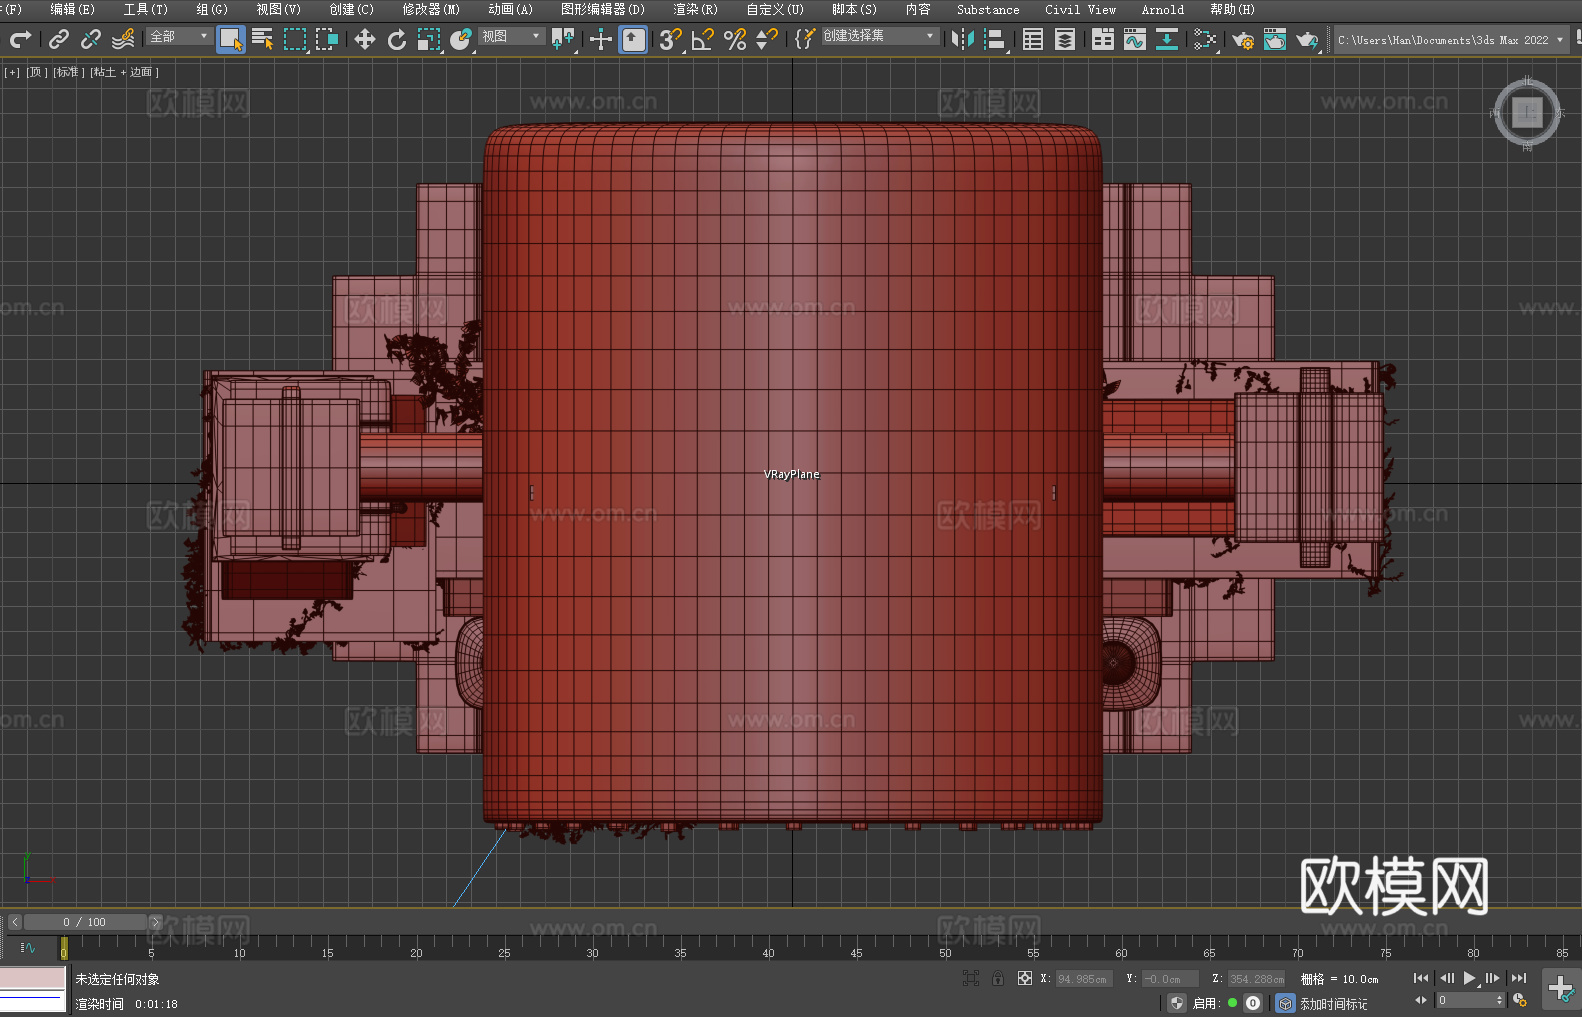Open Render Setup teapot icon

tap(1243, 40)
